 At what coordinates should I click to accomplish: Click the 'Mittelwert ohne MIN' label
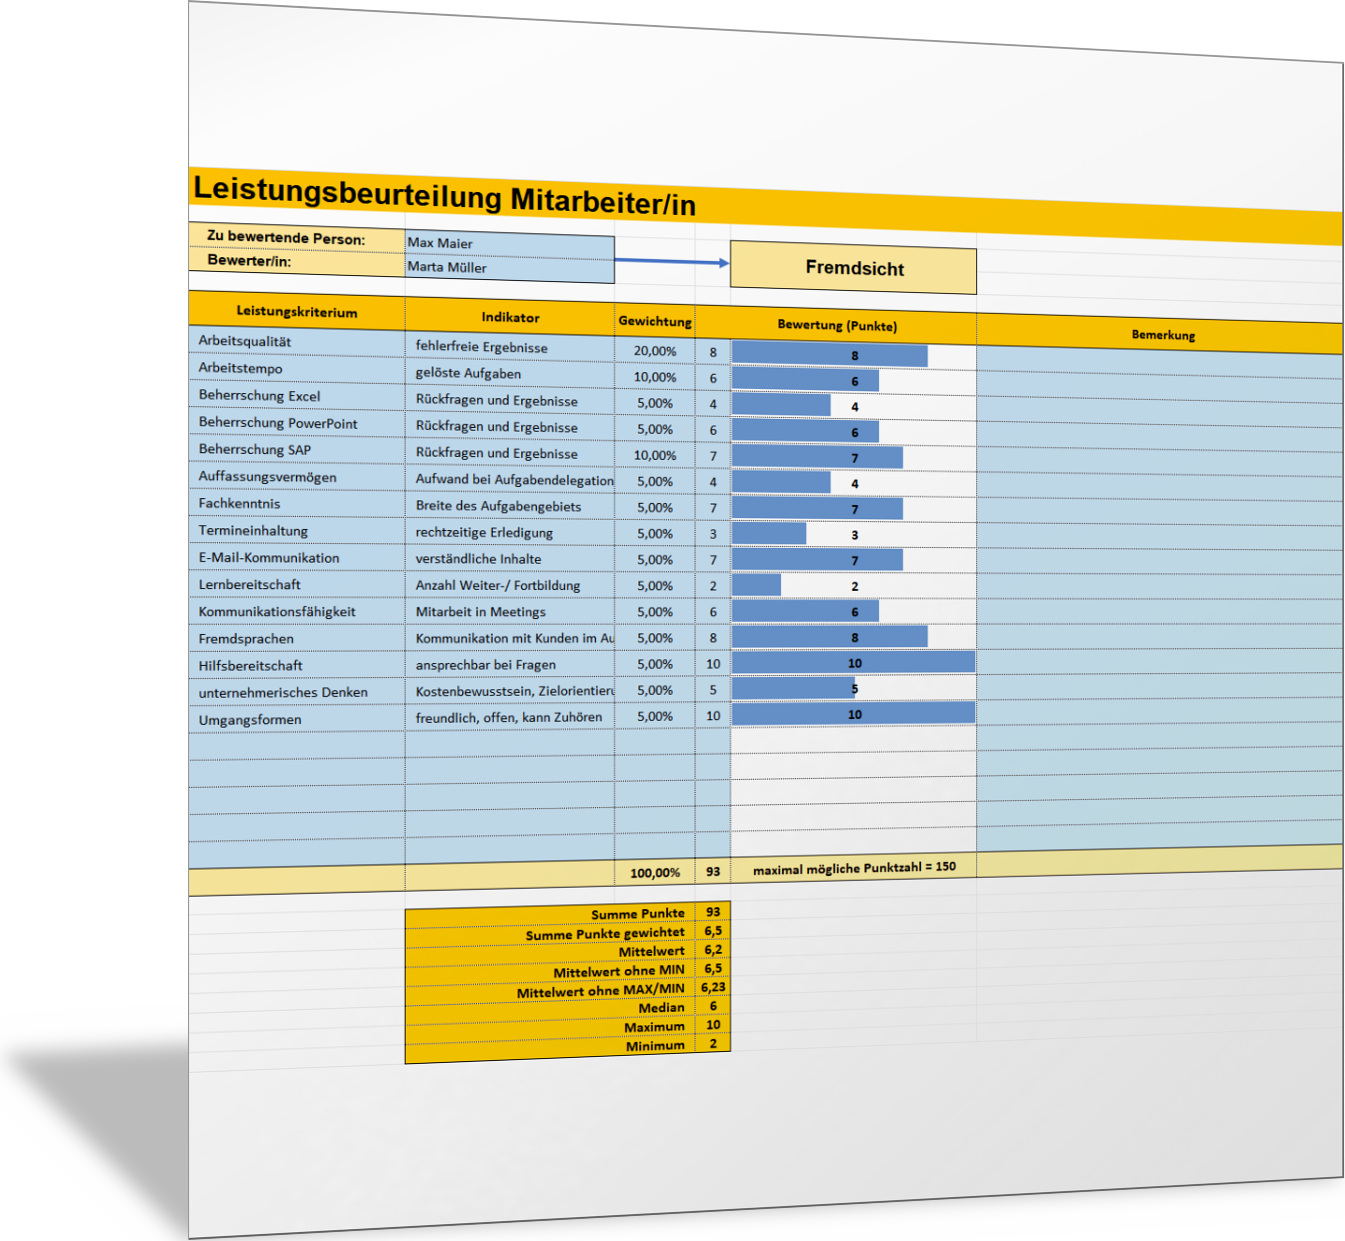pos(619,971)
